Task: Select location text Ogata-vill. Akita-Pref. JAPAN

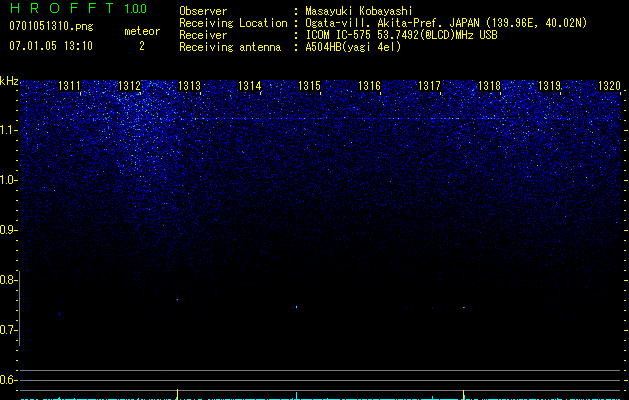Action: (391, 23)
